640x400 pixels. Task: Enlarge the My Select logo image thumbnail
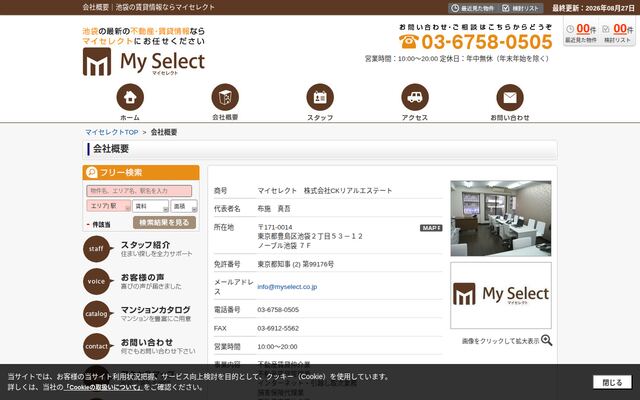coord(501,295)
